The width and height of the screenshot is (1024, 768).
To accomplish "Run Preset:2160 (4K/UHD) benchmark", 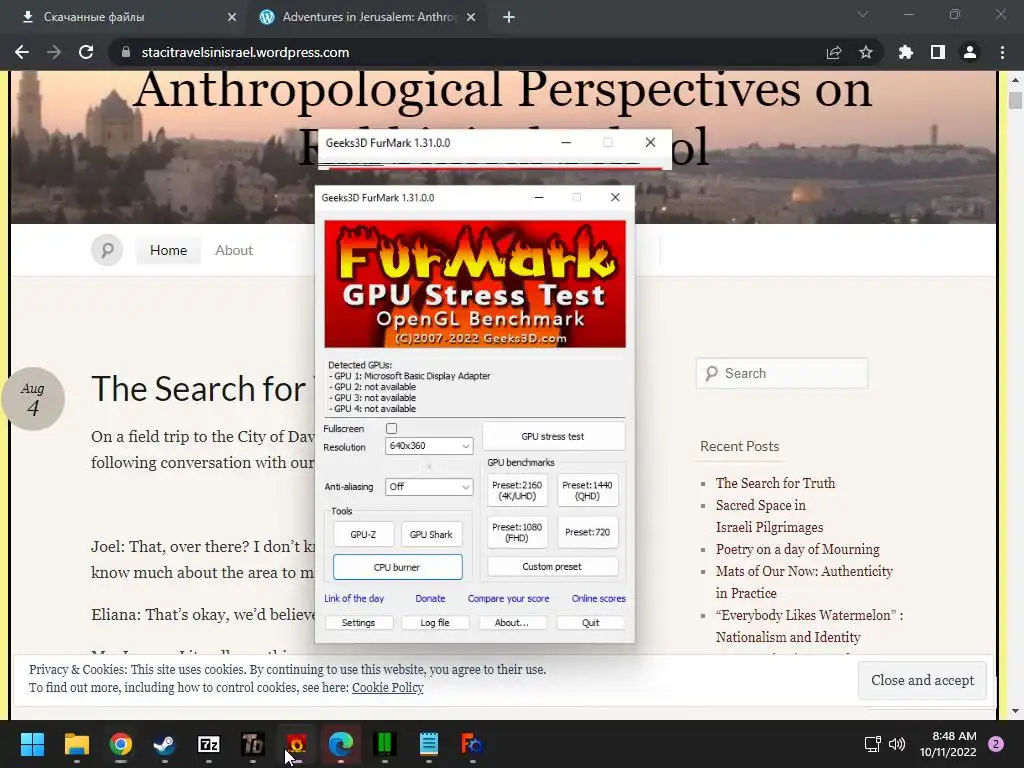I will 517,490.
